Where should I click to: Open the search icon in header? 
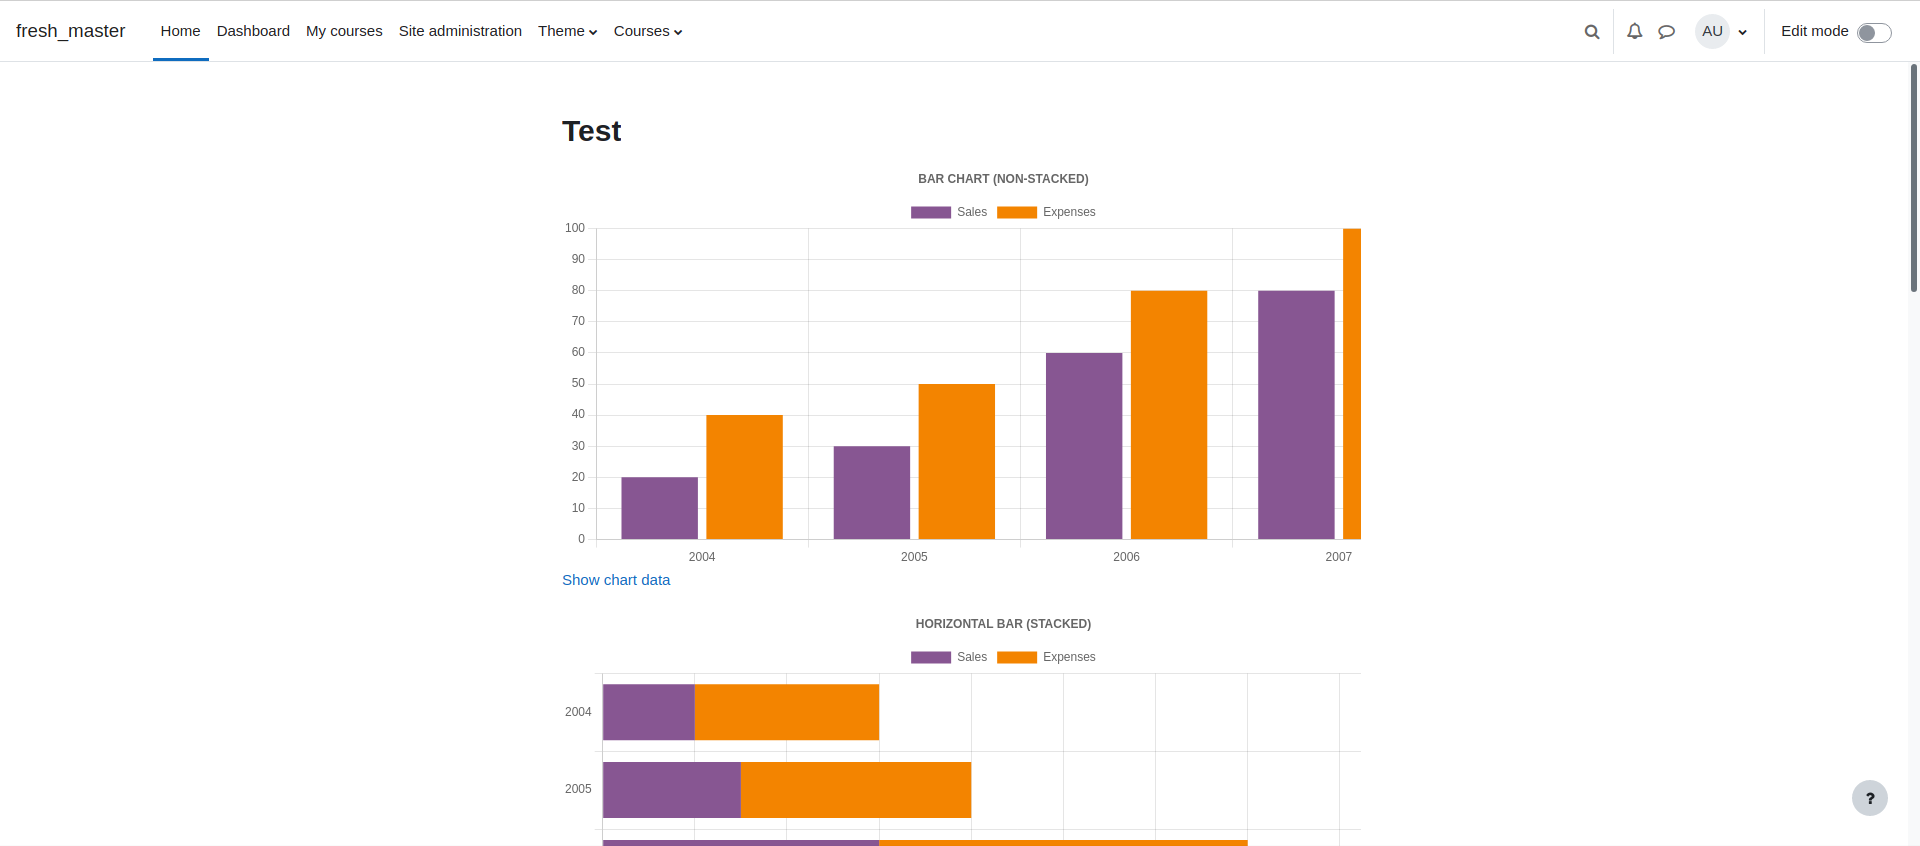pyautogui.click(x=1592, y=32)
